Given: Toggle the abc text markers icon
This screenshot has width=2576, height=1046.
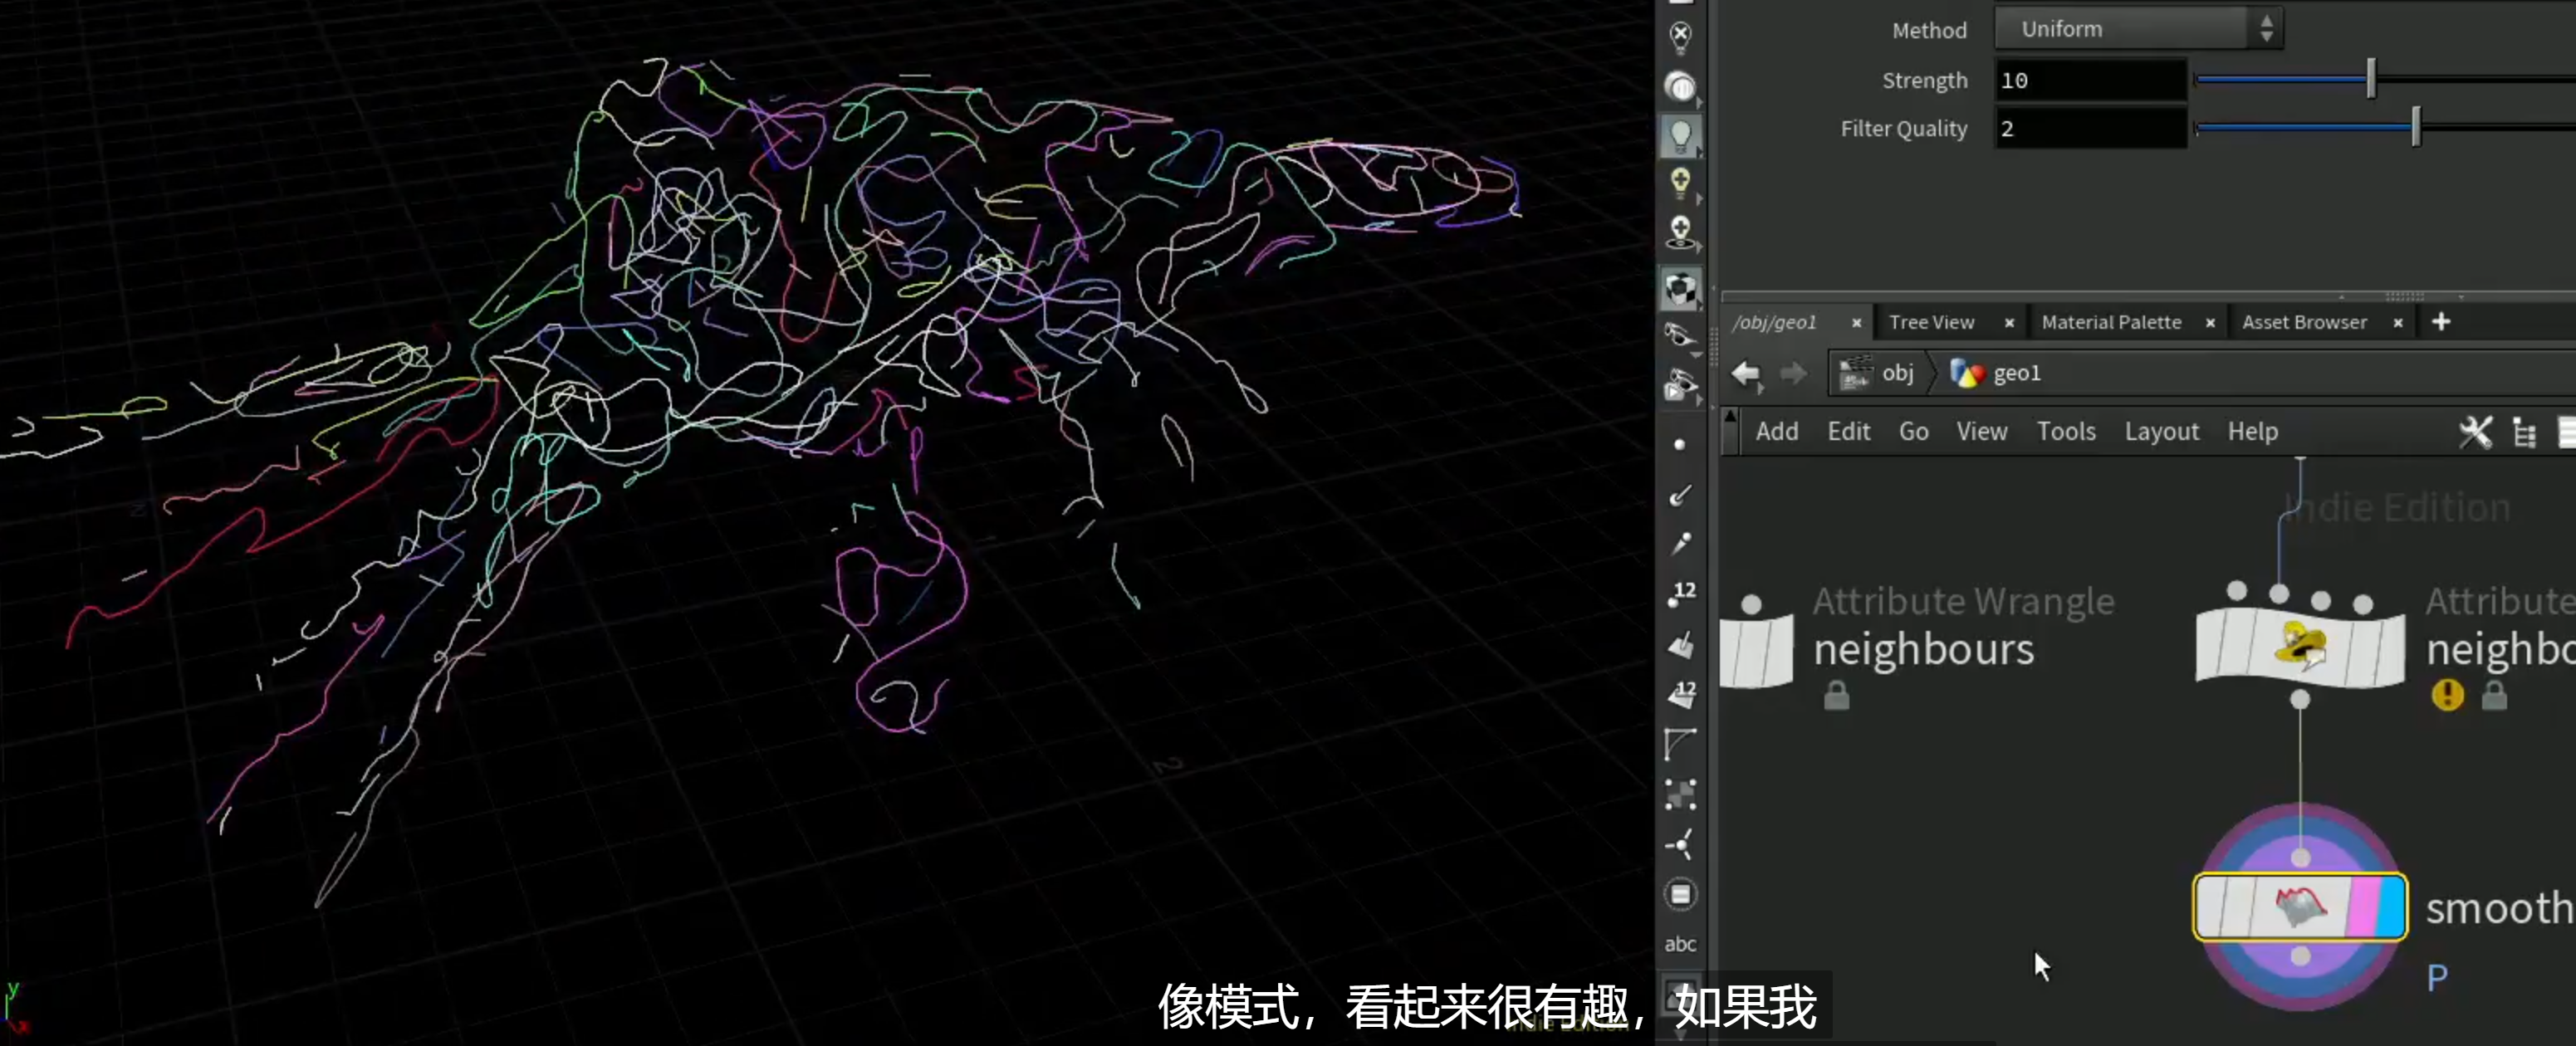Looking at the screenshot, I should coord(1680,944).
